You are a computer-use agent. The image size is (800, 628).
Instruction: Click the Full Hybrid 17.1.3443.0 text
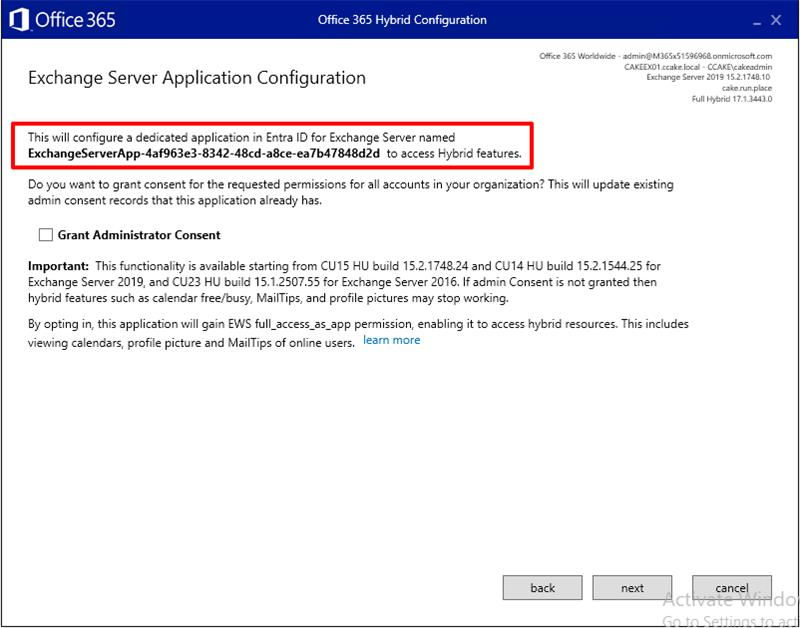(x=732, y=99)
